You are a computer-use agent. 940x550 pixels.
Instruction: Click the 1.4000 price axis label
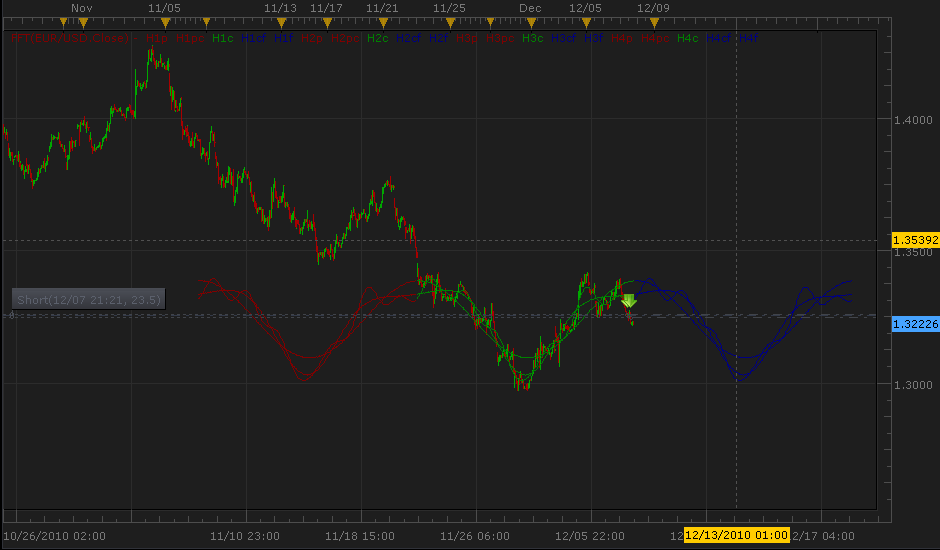(913, 120)
